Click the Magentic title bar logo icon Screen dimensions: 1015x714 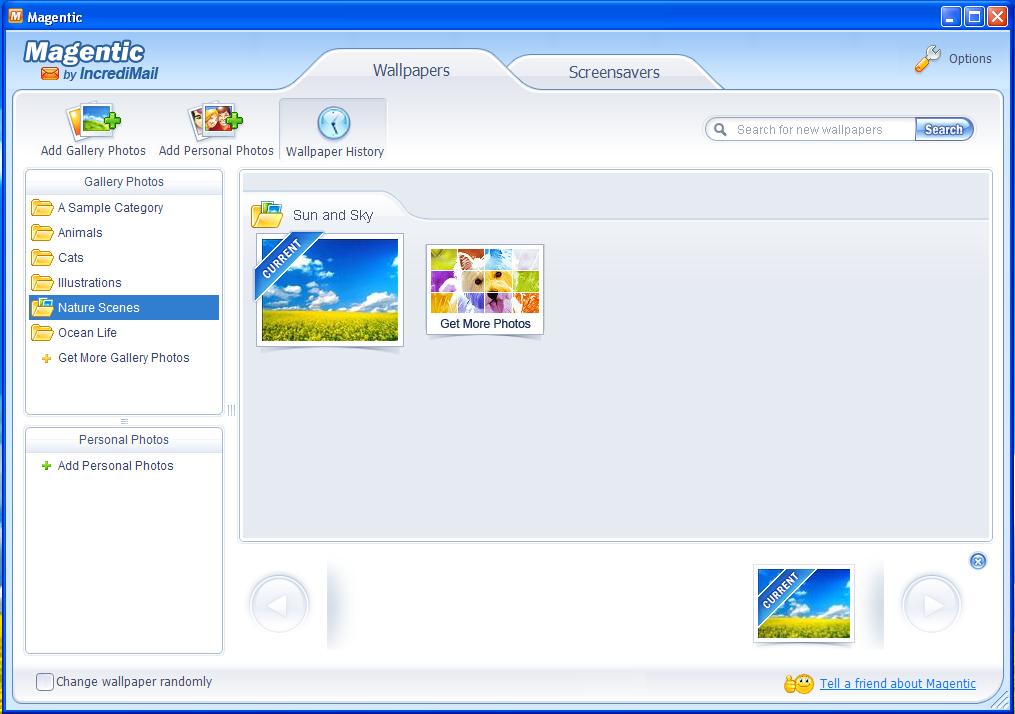[x=15, y=16]
